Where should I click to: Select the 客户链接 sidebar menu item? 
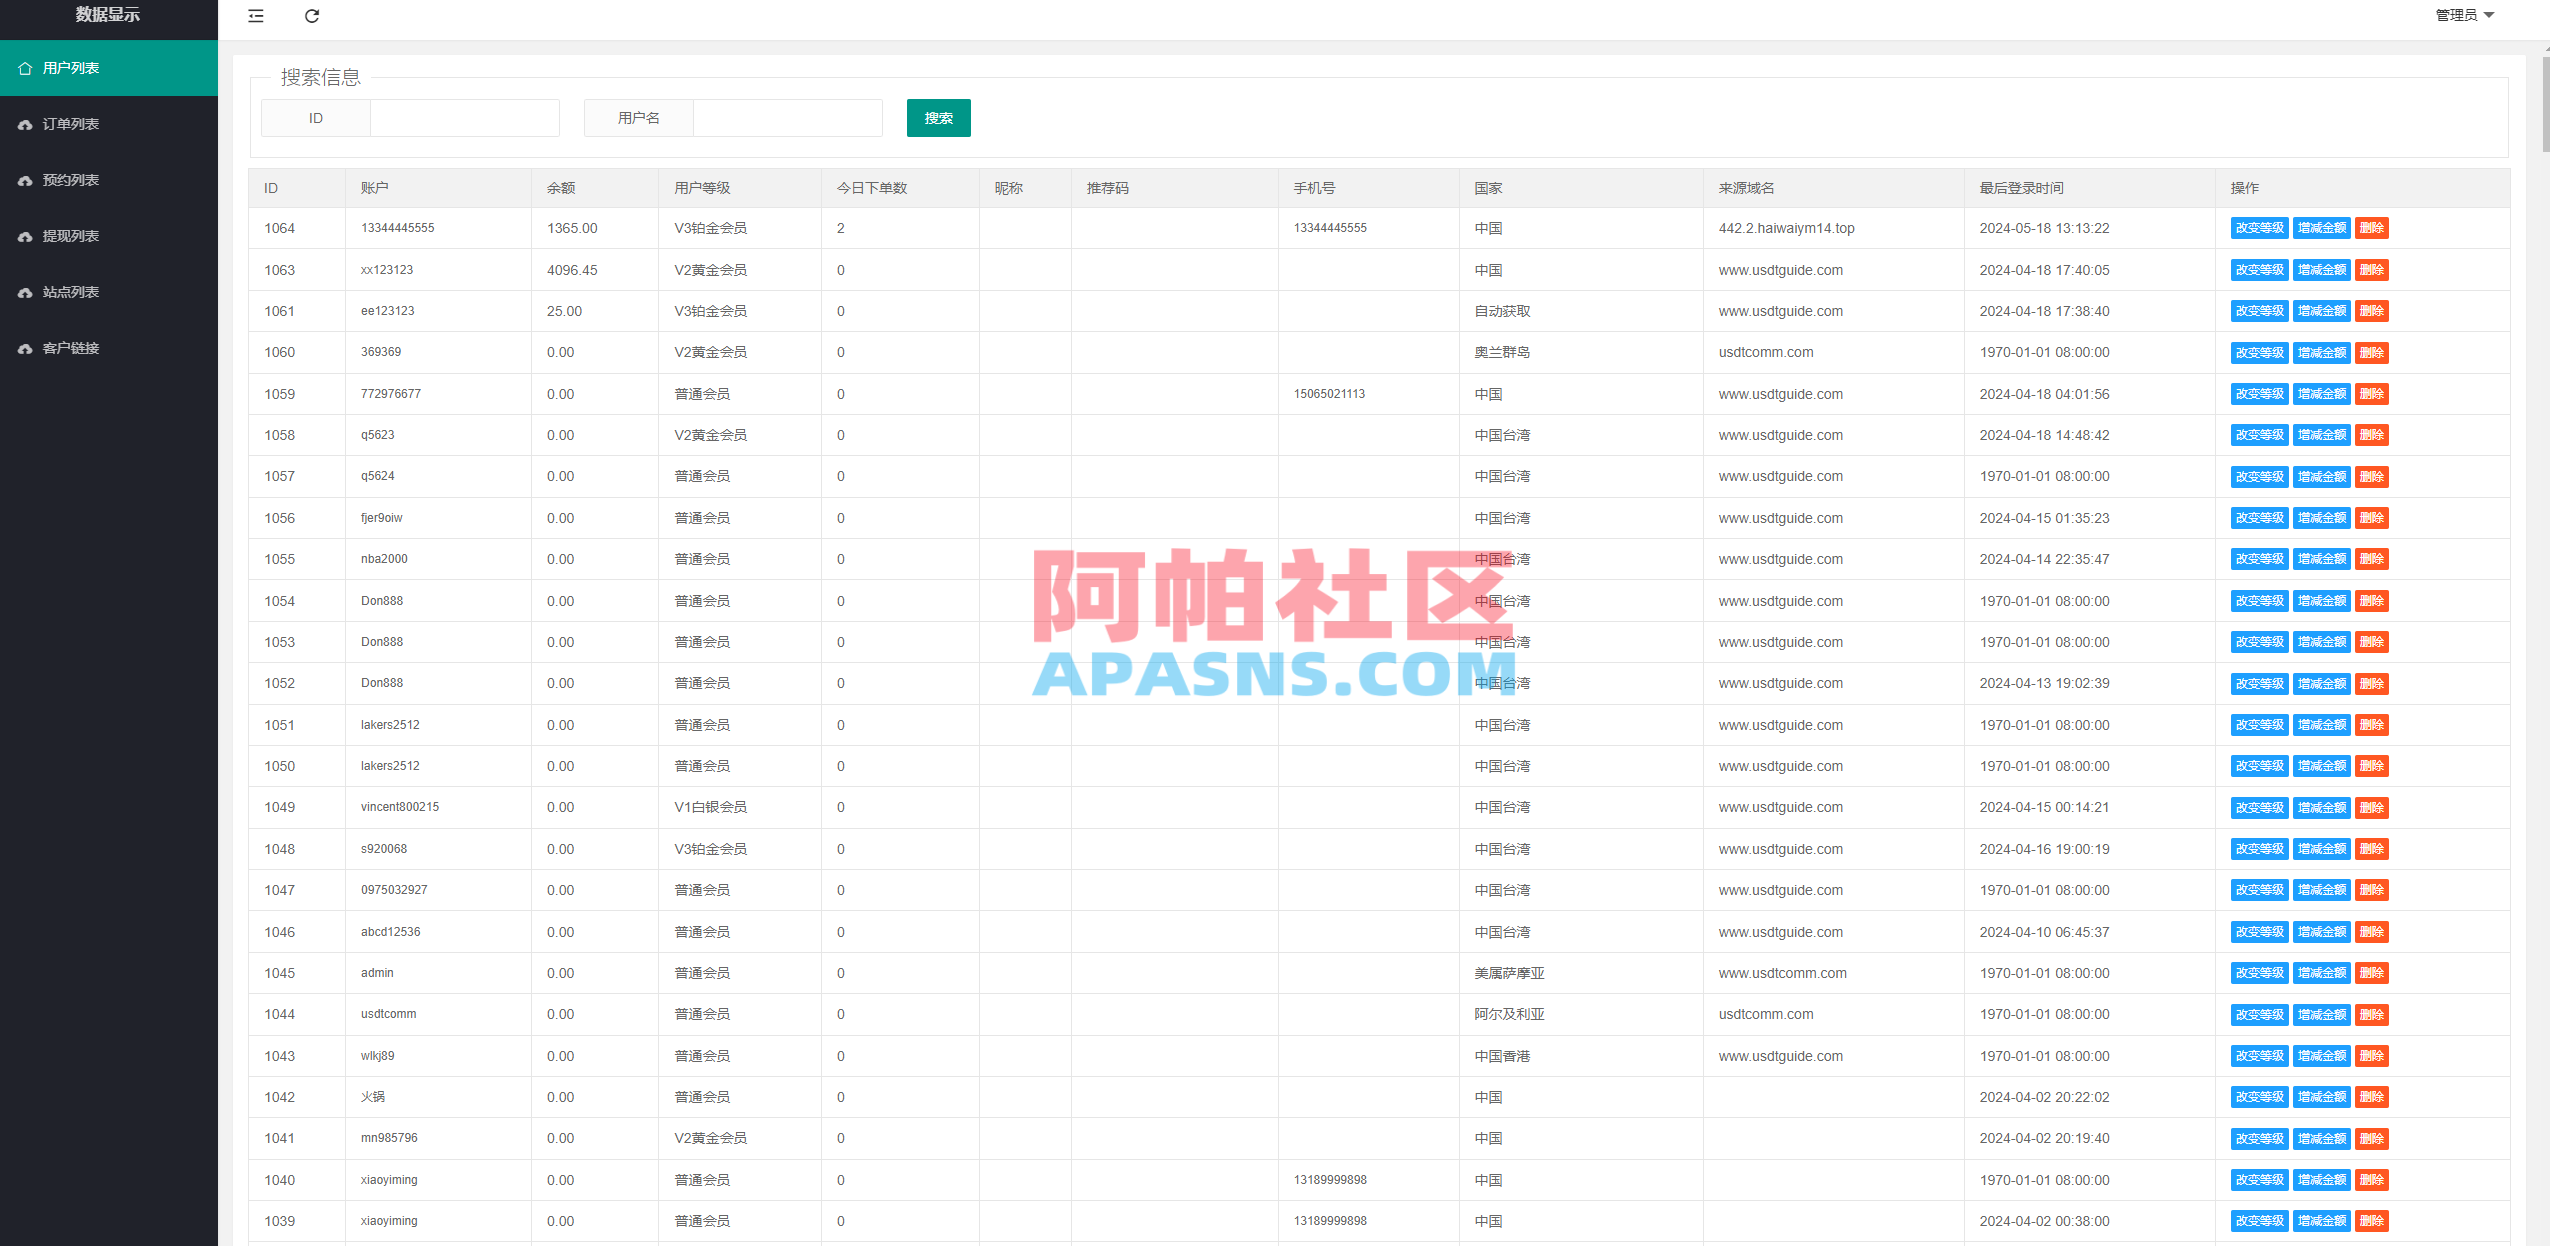click(x=70, y=347)
